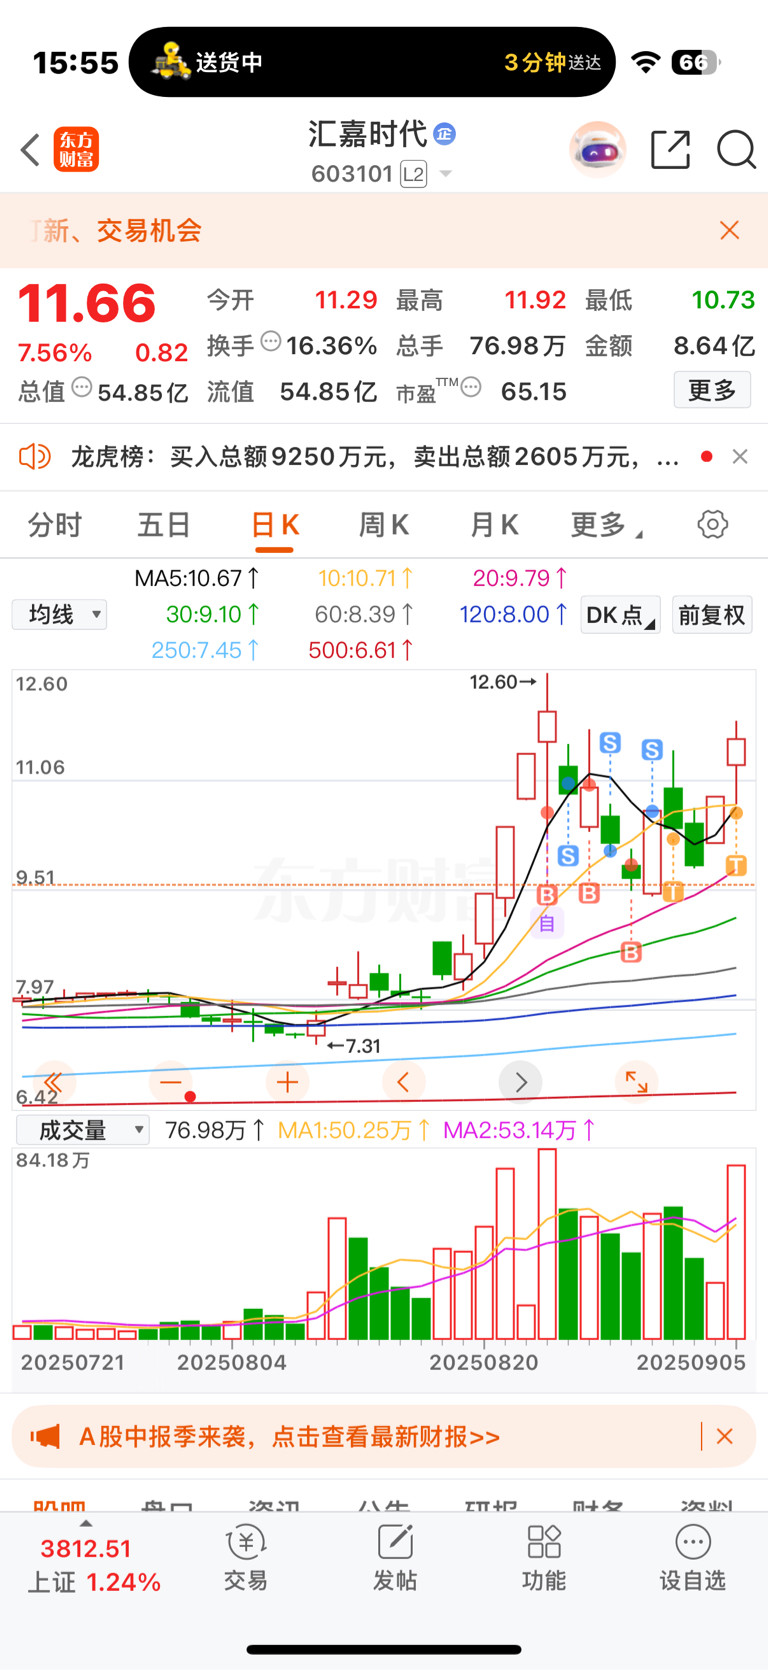Tap the 前复权 adjustment button
The height and width of the screenshot is (1670, 768).
pyautogui.click(x=712, y=615)
